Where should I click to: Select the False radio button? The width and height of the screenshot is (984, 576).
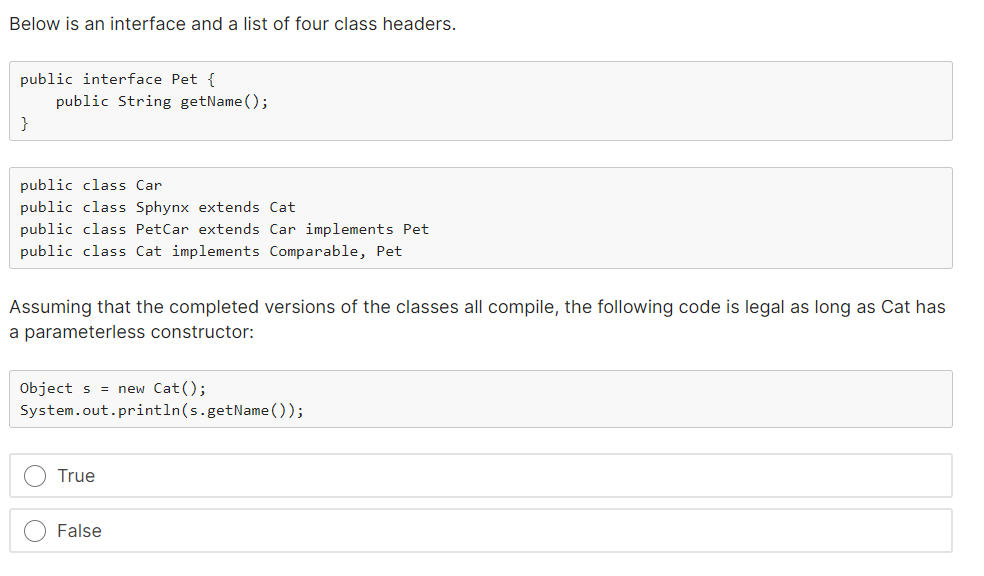35,531
